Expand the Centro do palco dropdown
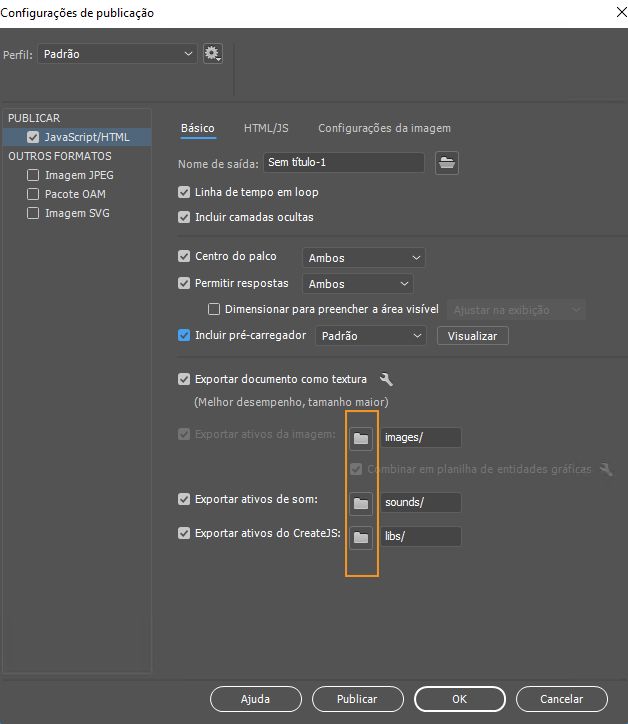The height and width of the screenshot is (724, 628). (x=363, y=258)
